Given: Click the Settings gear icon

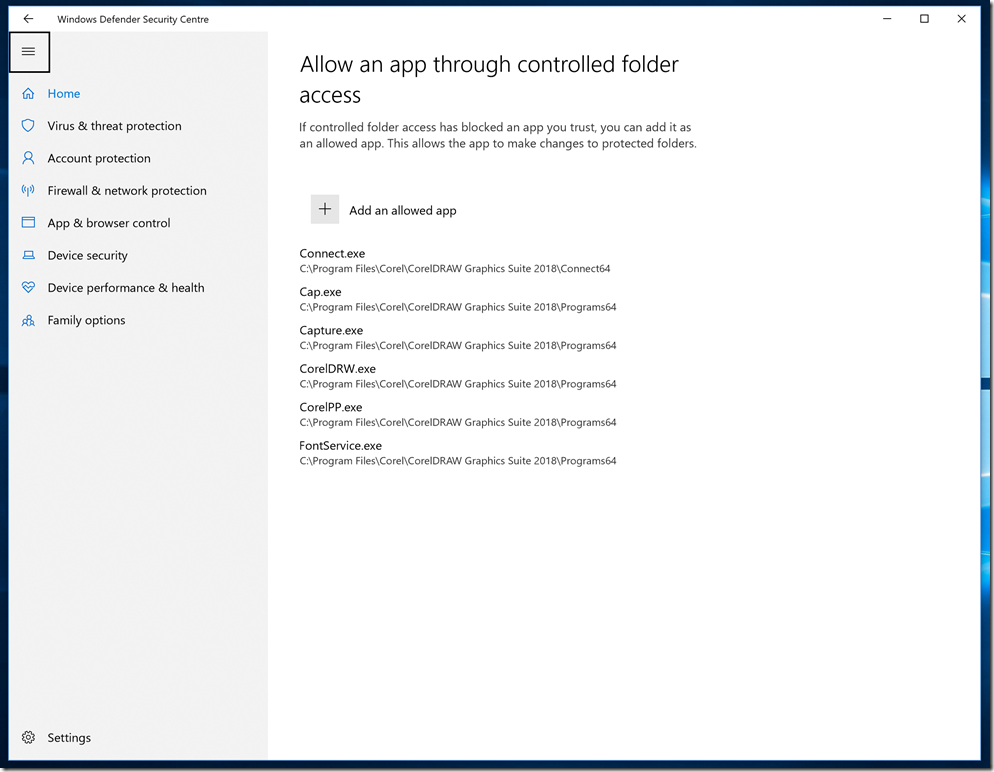Looking at the screenshot, I should pos(28,738).
